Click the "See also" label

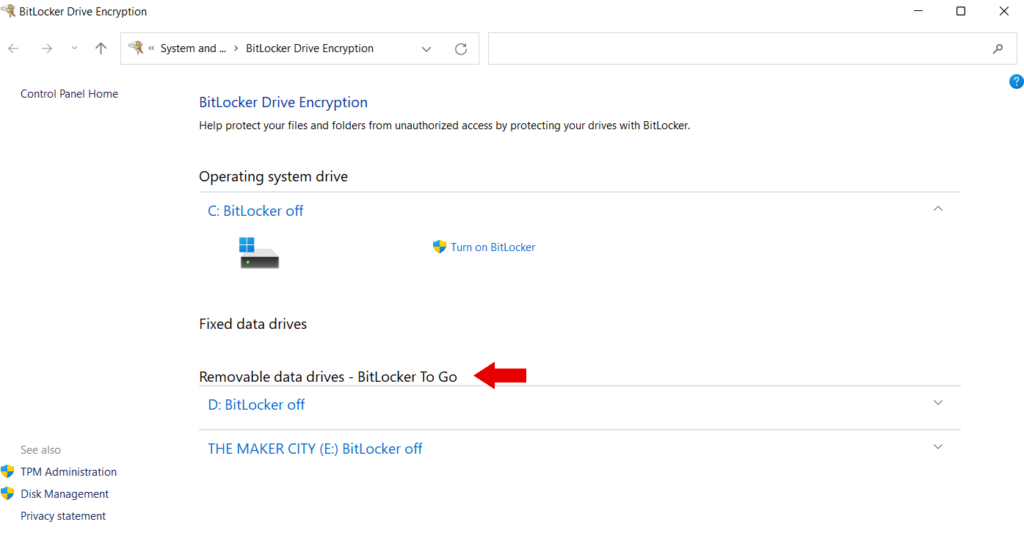tap(40, 450)
